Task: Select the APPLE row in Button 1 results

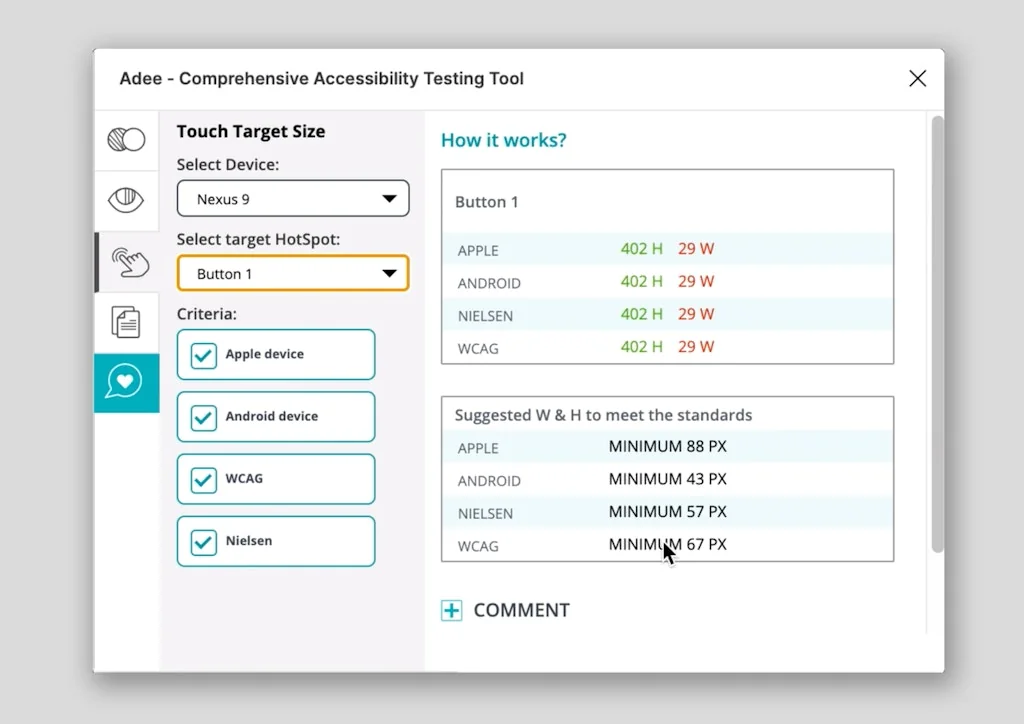Action: point(667,249)
